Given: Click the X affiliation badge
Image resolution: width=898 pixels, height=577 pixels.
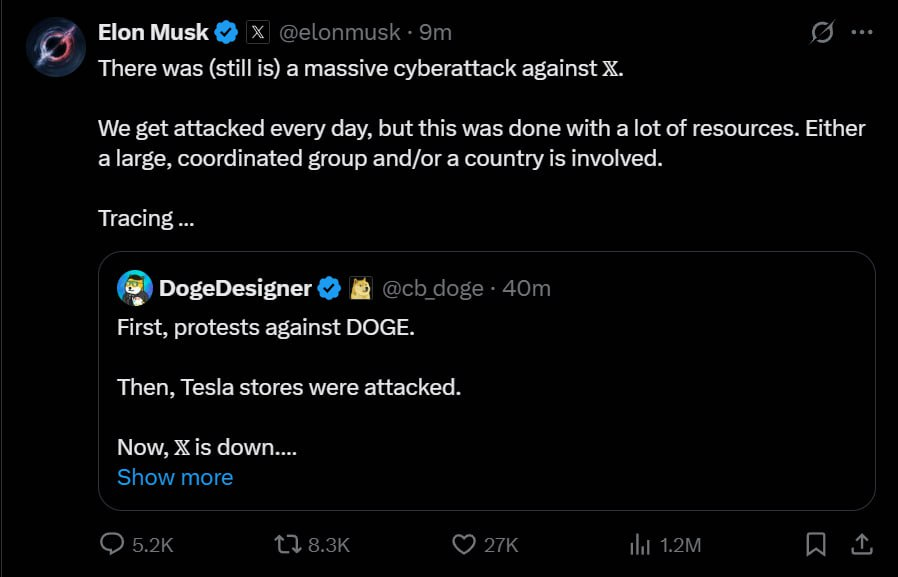Looking at the screenshot, I should click(x=257, y=32).
